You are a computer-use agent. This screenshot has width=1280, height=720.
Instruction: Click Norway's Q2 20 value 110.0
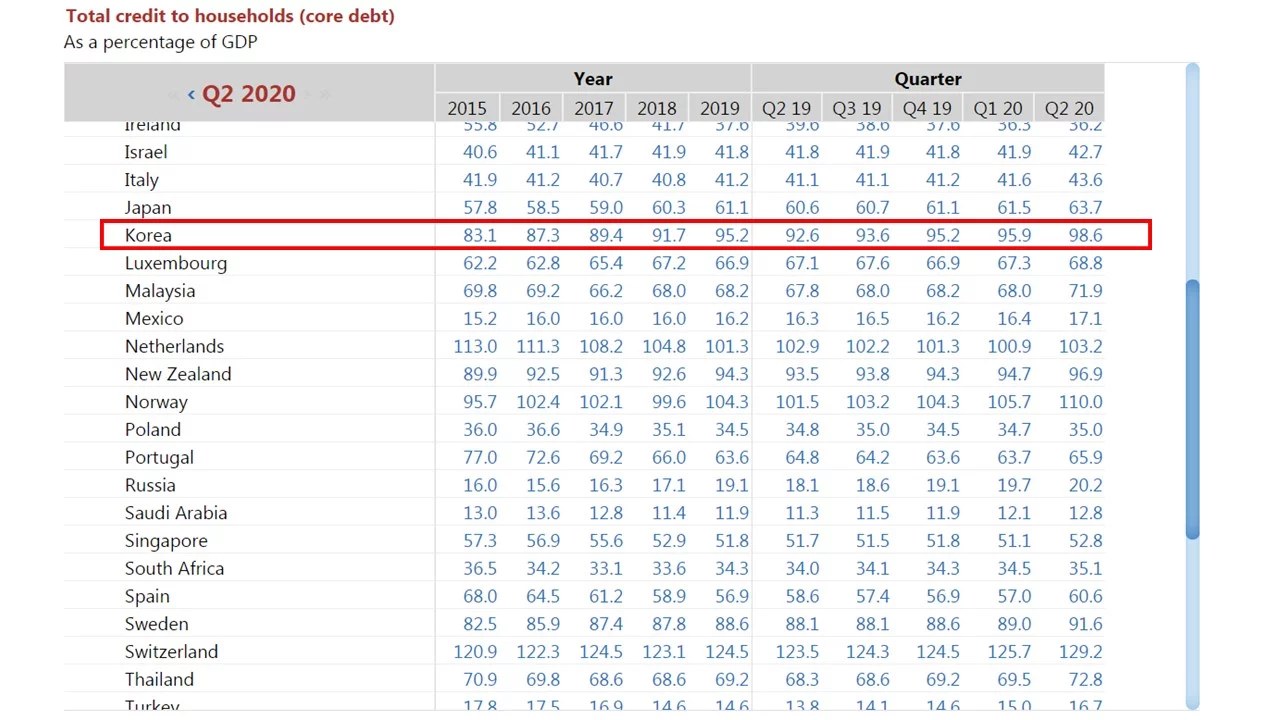coord(1080,402)
